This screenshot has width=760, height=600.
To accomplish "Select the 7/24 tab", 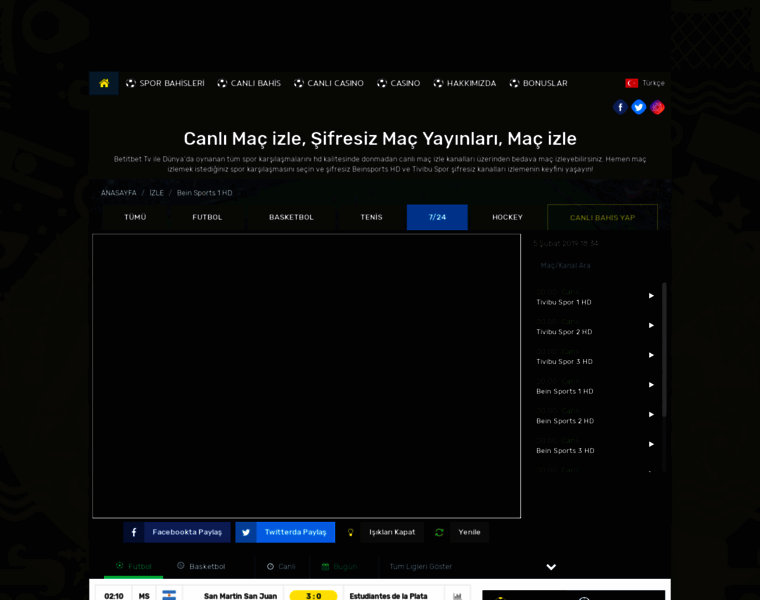I will [x=437, y=217].
